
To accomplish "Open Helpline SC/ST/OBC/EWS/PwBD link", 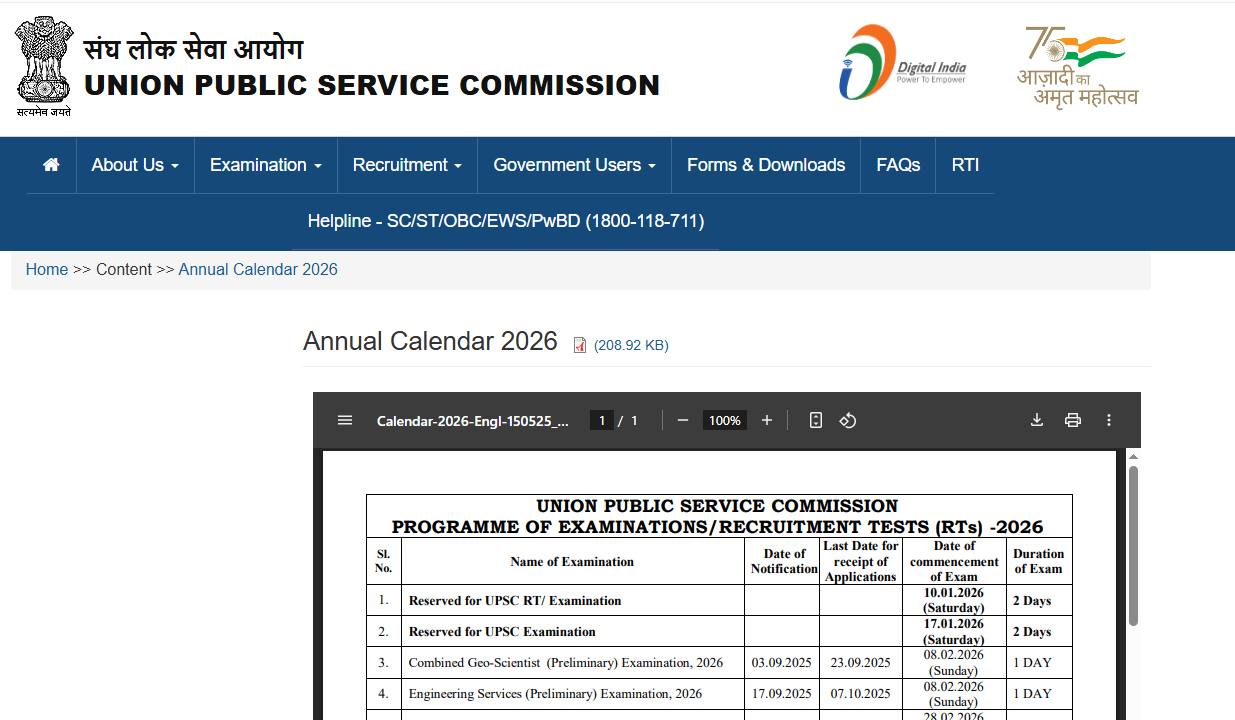I will (x=506, y=221).
